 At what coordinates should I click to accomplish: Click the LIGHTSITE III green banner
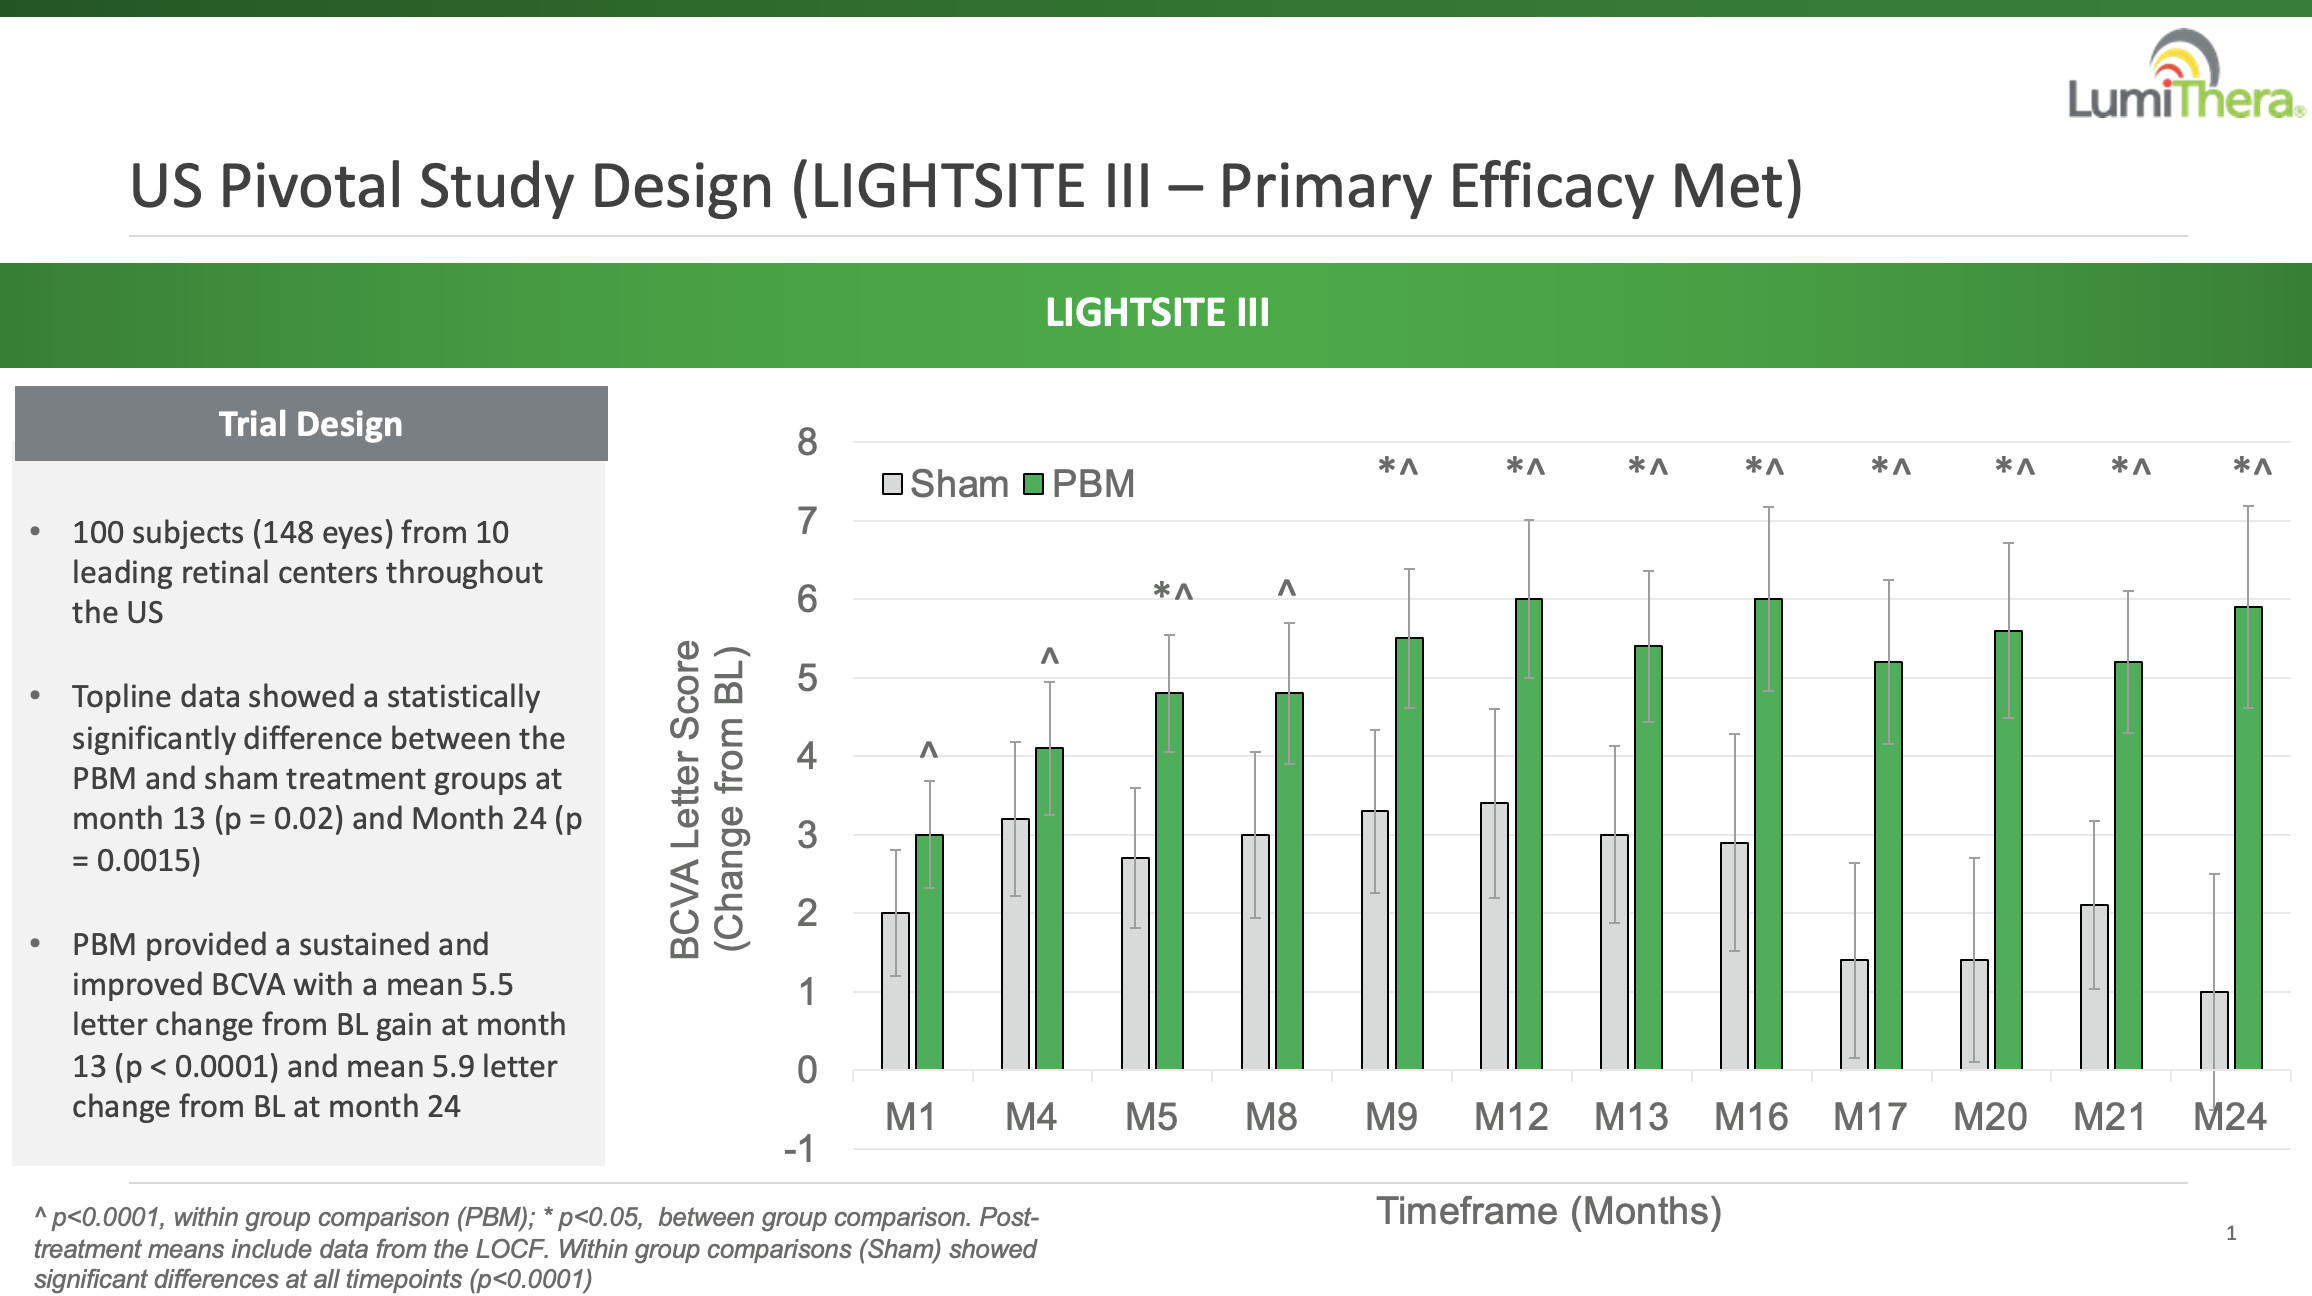click(1156, 314)
